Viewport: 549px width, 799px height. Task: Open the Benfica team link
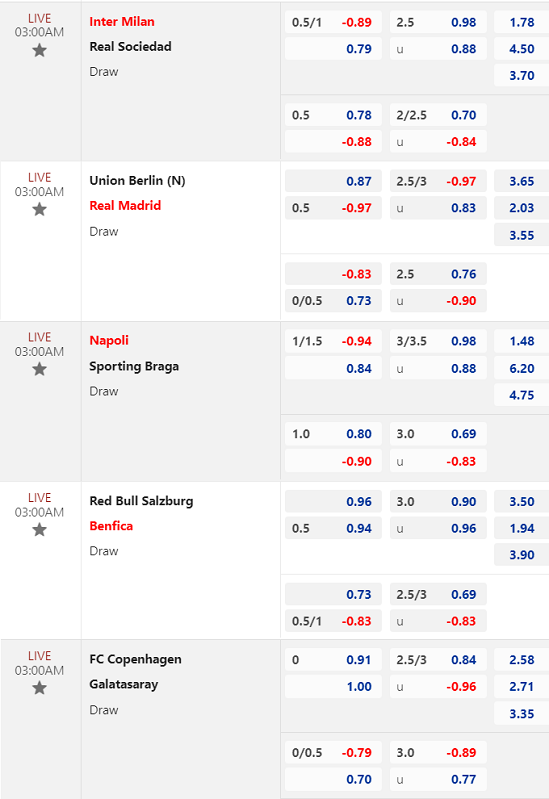[111, 526]
